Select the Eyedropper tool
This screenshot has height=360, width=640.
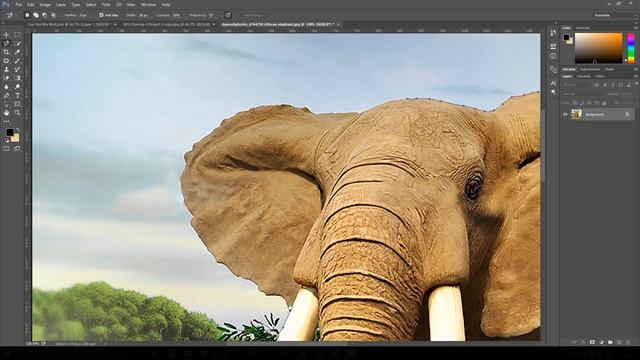(x=17, y=52)
